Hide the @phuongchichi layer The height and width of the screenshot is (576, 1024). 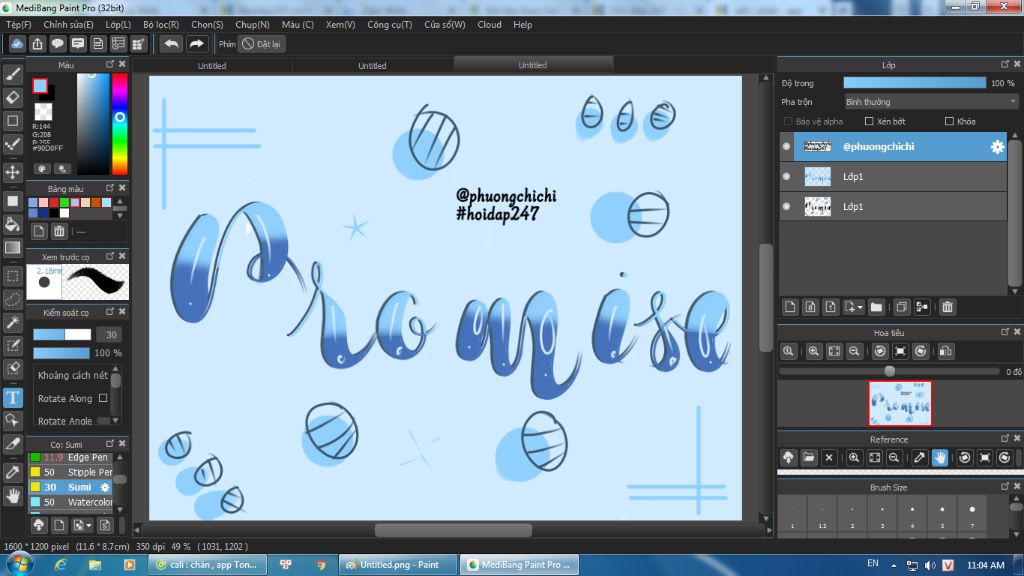pyautogui.click(x=786, y=146)
